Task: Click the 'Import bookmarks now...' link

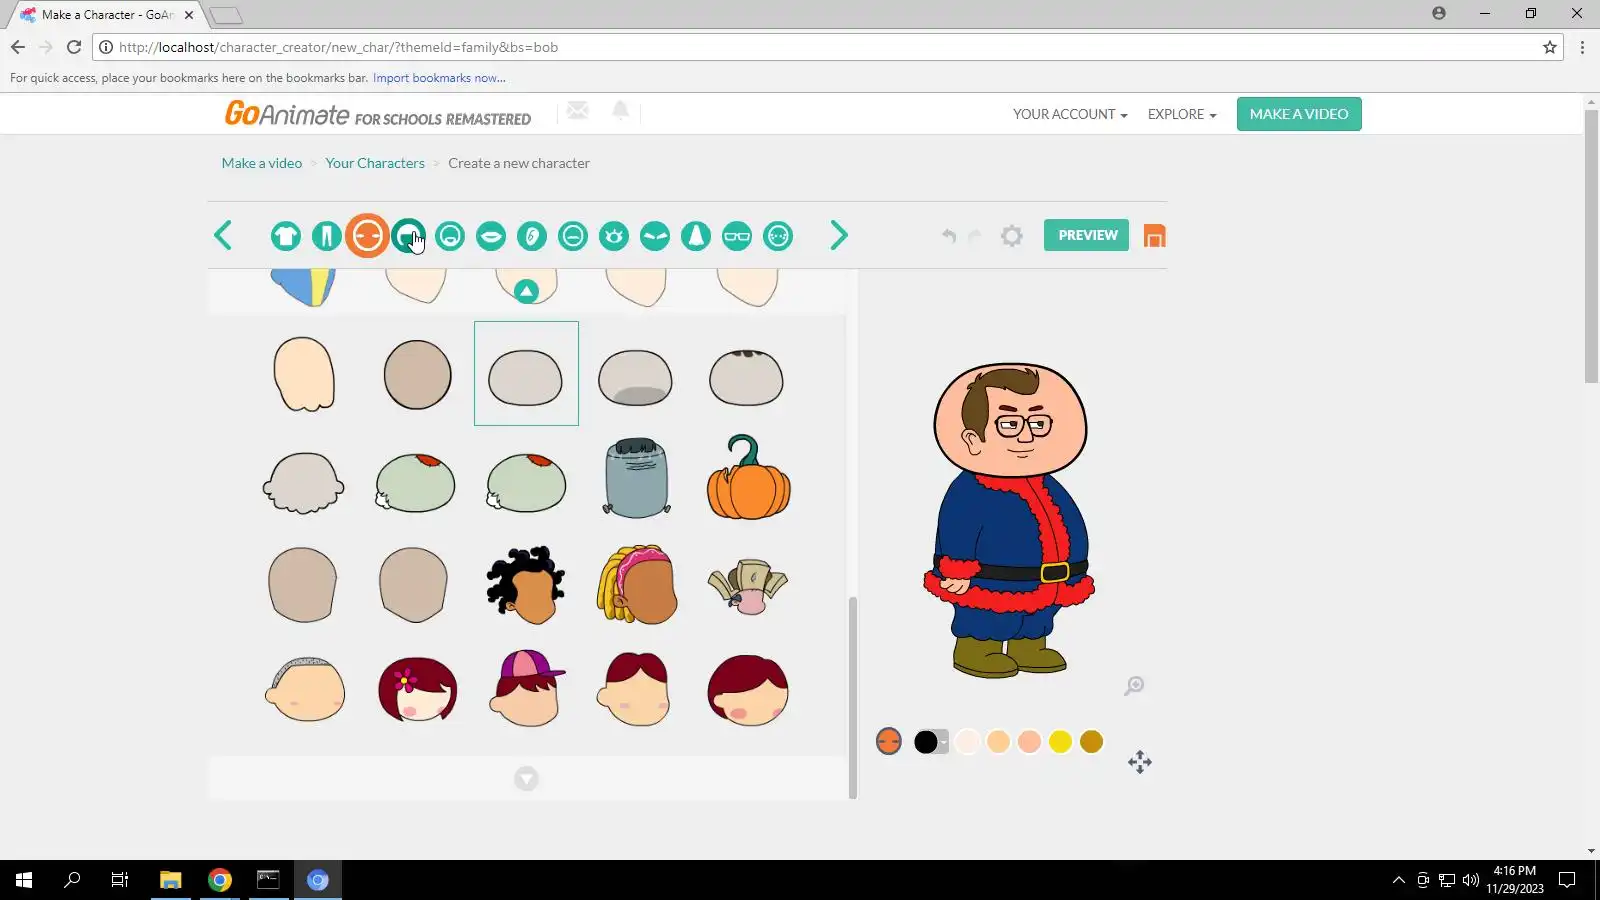Action: (439, 78)
